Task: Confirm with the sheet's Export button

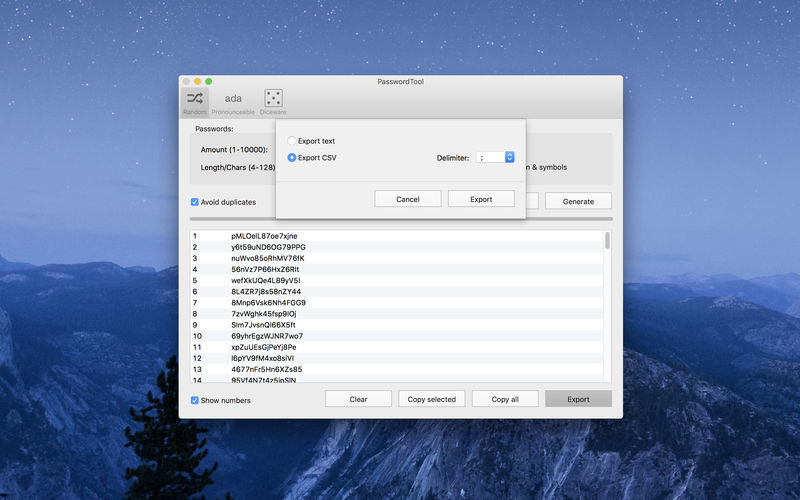Action: [481, 199]
